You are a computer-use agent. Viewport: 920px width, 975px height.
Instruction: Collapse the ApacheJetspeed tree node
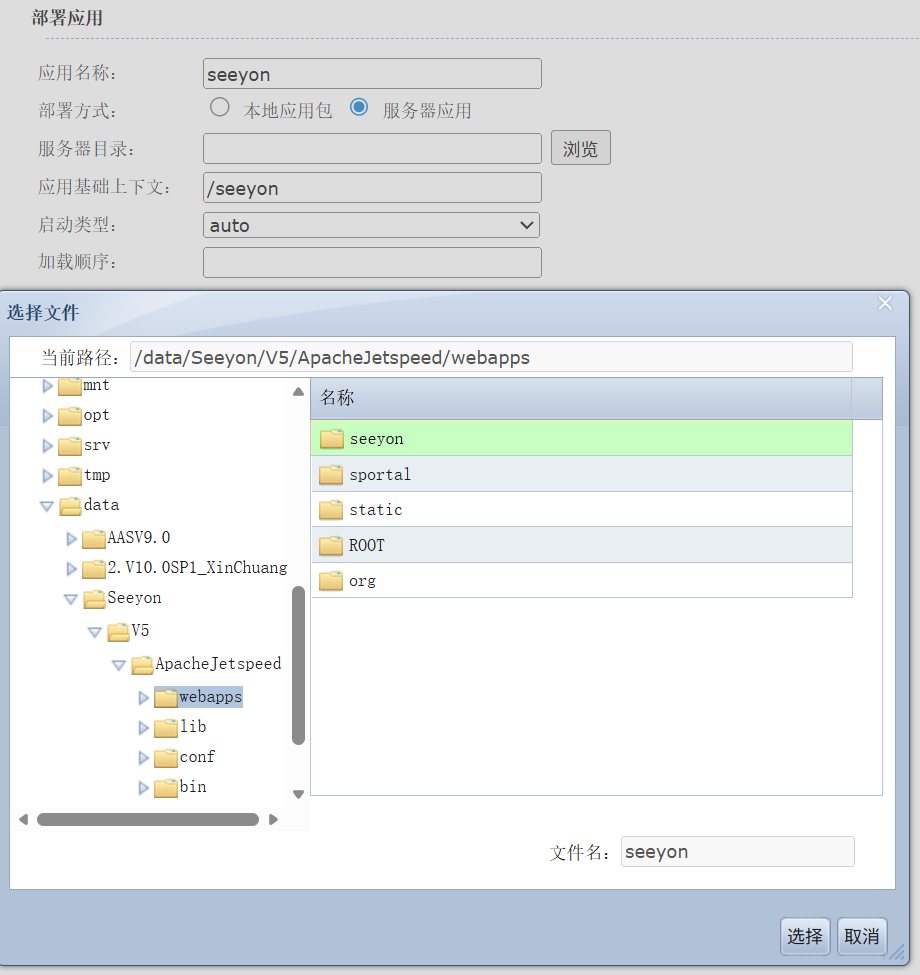point(119,665)
